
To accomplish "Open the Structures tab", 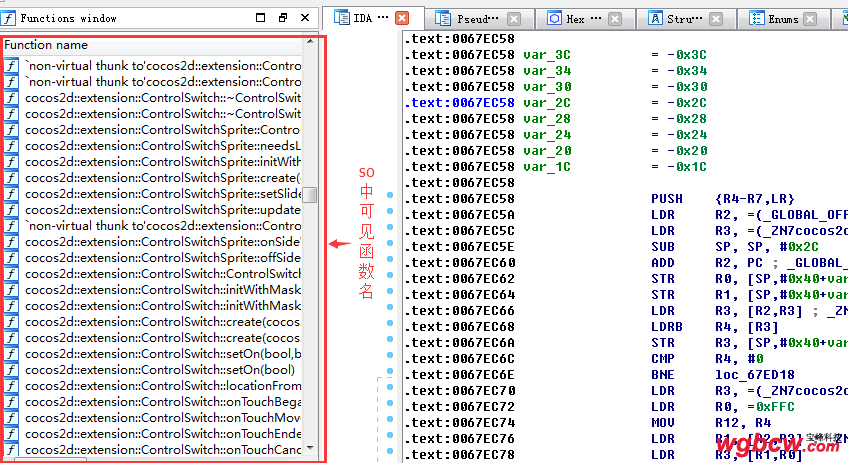I will 684,19.
